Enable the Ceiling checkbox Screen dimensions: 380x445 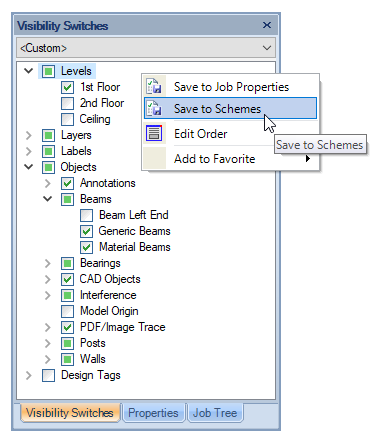pos(67,119)
